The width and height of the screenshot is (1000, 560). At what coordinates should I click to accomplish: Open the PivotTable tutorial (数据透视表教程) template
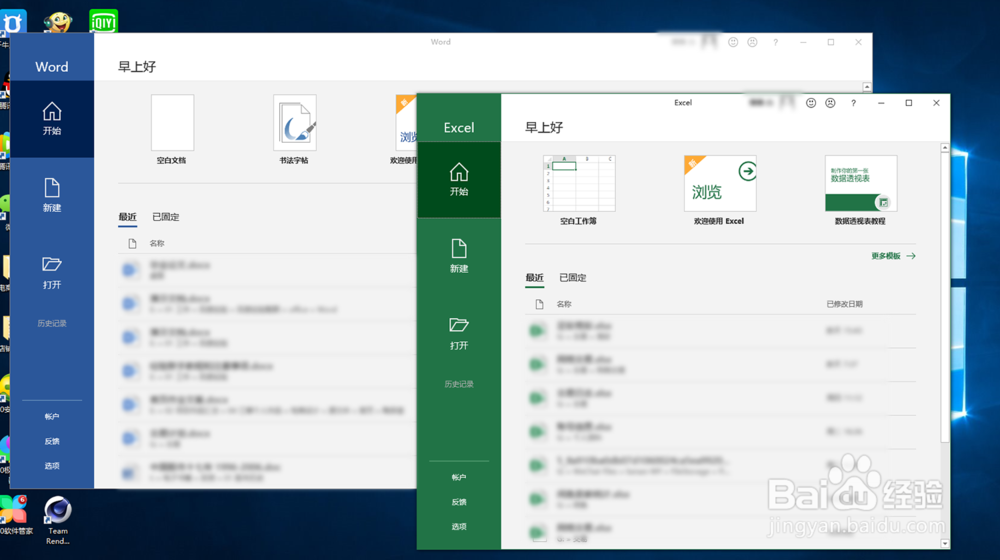(860, 190)
